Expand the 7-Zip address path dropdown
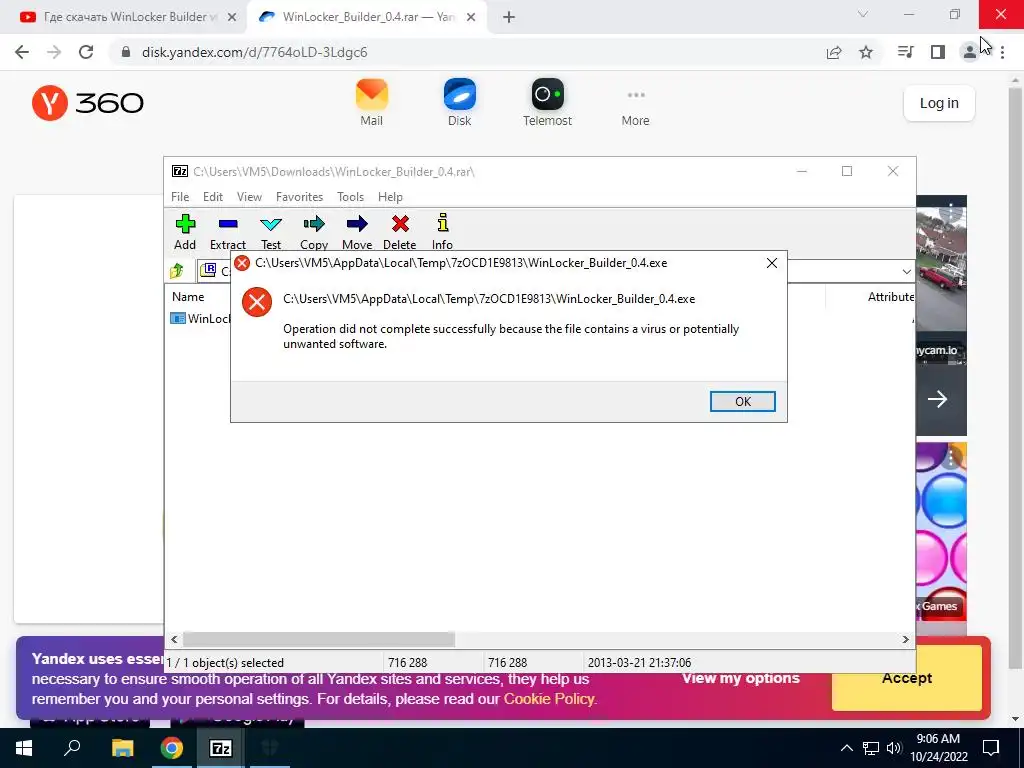Viewport: 1024px width, 768px height. [x=906, y=271]
